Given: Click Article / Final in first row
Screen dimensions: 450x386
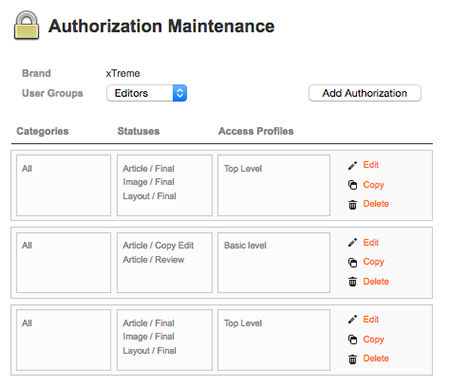Looking at the screenshot, I should coord(148,169).
